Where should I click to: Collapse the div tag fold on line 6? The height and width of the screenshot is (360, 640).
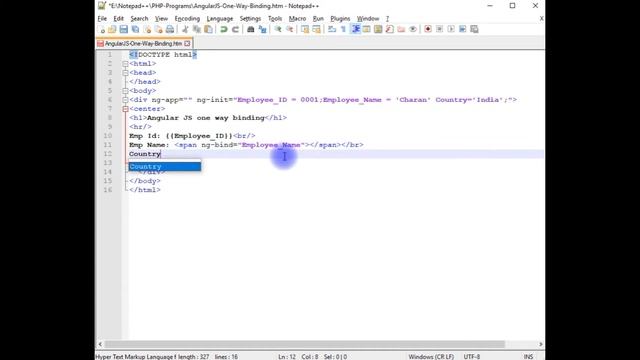point(125,100)
